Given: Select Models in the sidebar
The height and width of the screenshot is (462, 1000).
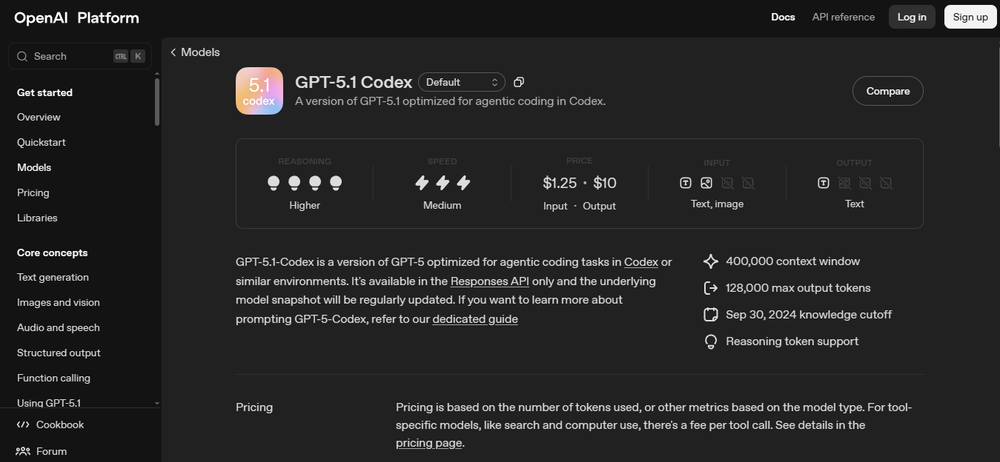Looking at the screenshot, I should coord(34,168).
